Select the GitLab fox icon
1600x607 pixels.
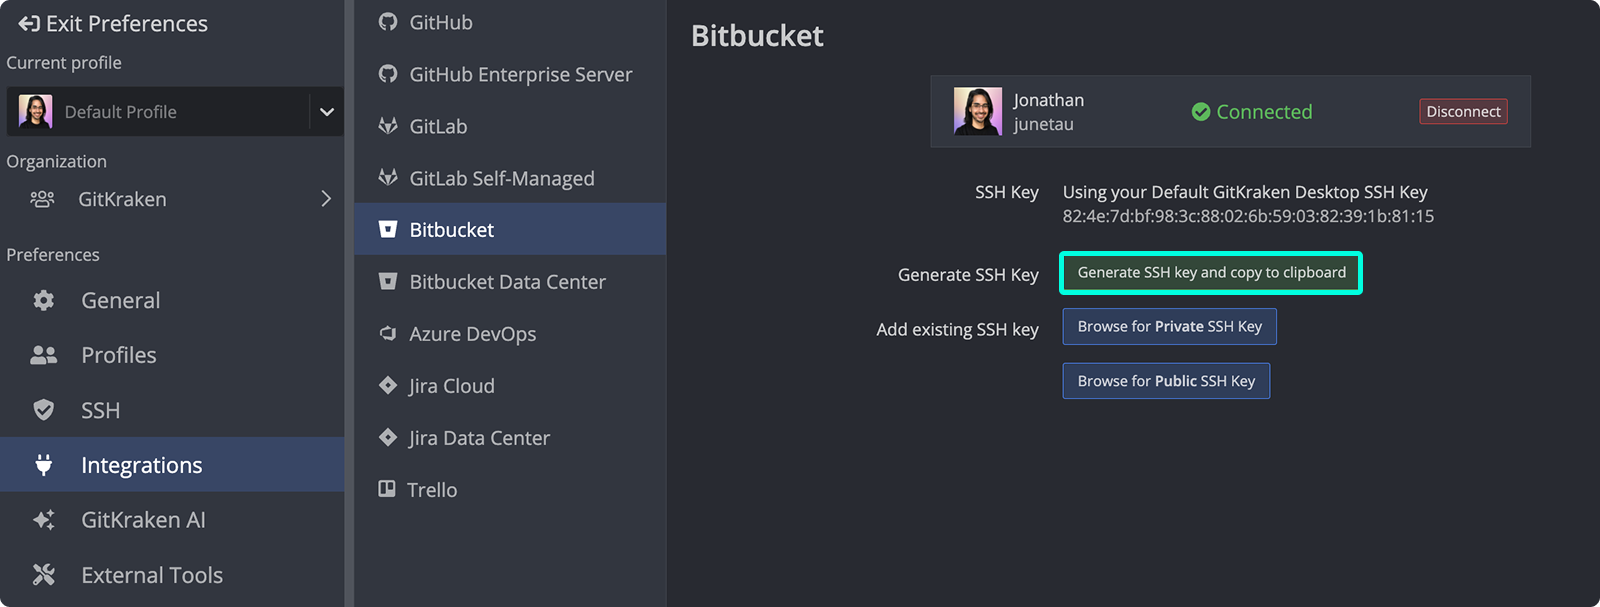pos(388,126)
